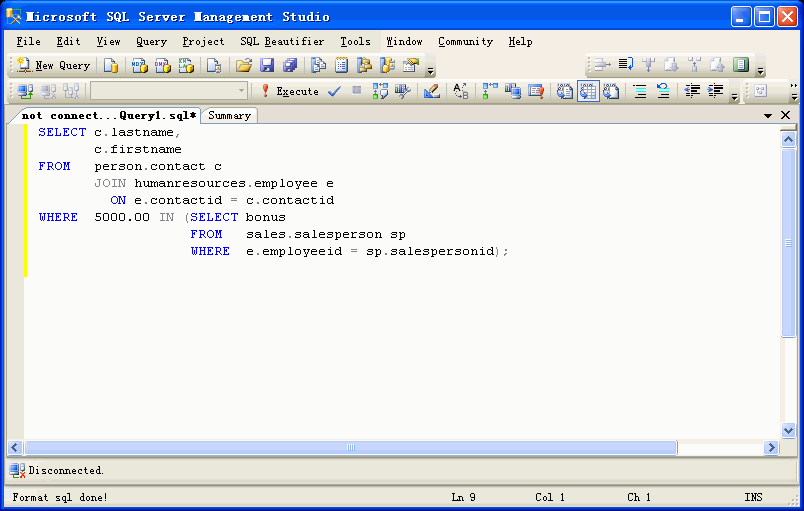
Task: Click the word wrap toolbar icon
Action: [x=626, y=65]
